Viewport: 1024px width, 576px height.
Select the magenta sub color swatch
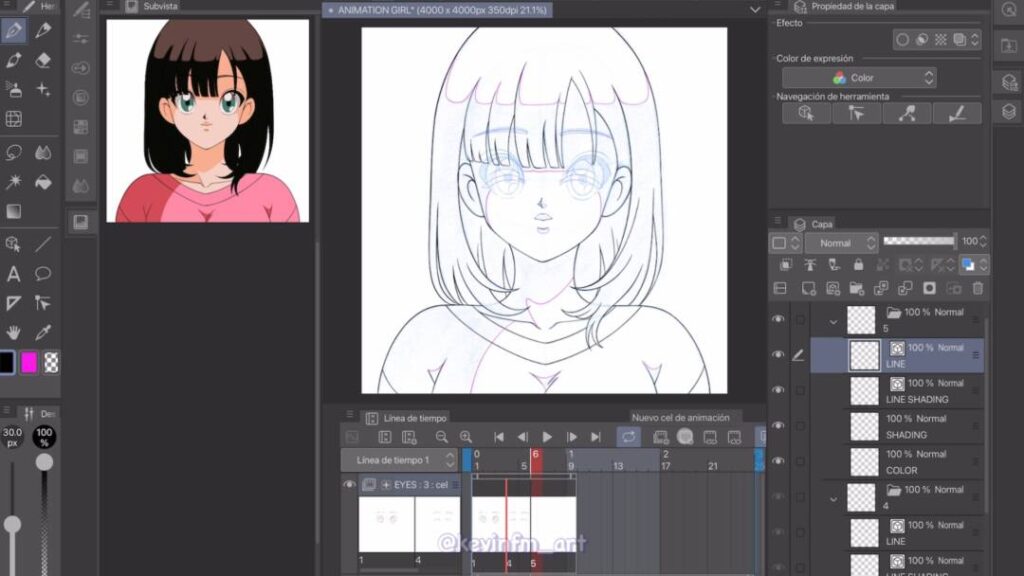29,362
